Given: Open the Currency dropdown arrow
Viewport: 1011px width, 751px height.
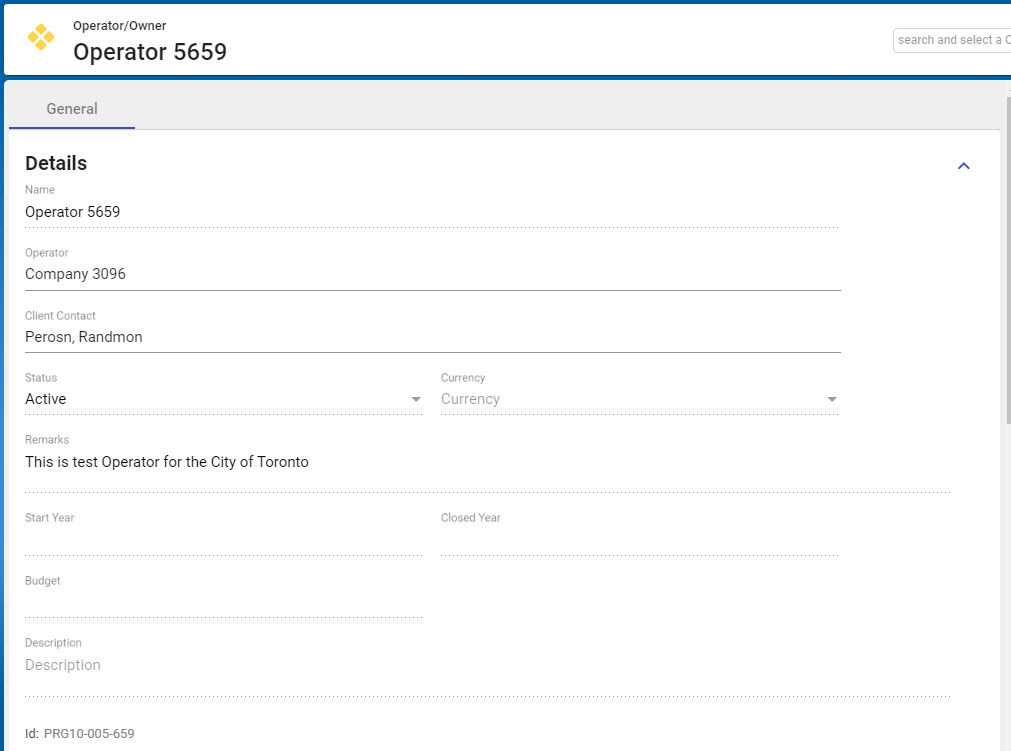Looking at the screenshot, I should pos(831,400).
